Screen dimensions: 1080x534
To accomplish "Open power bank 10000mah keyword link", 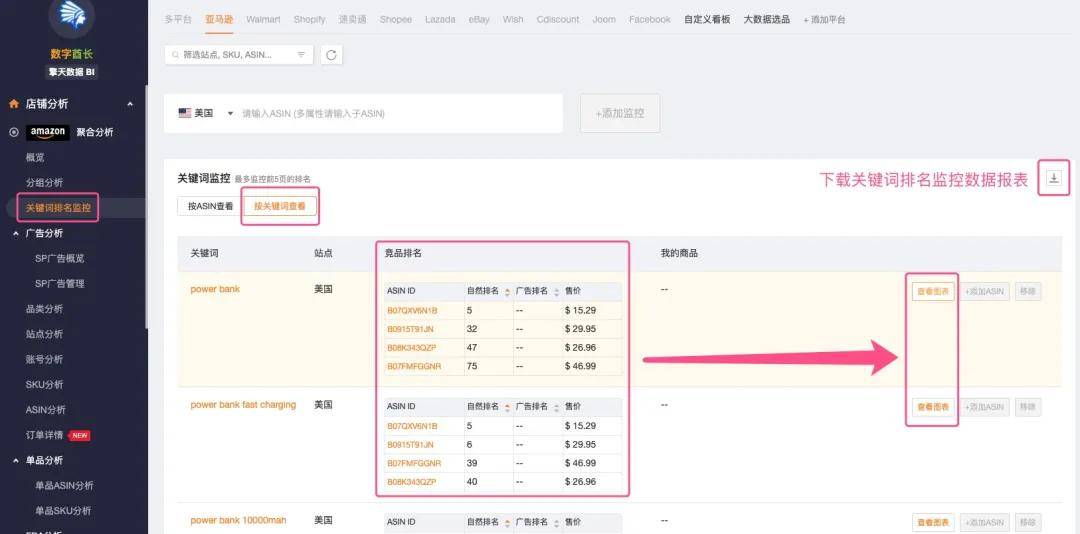I will 238,520.
